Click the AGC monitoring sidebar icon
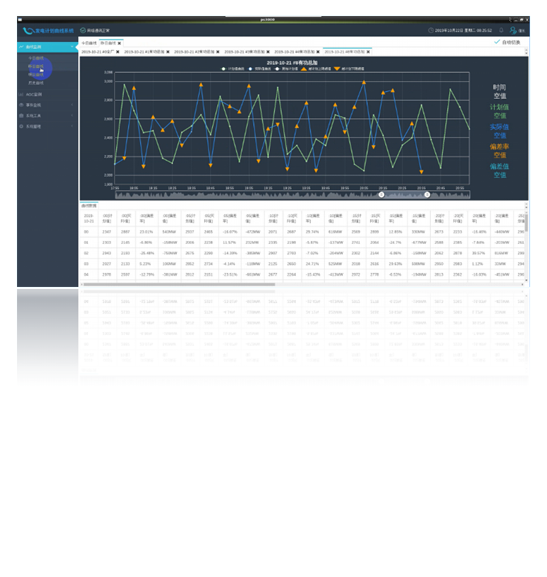Viewport: 547px width, 577px height. click(x=21, y=95)
